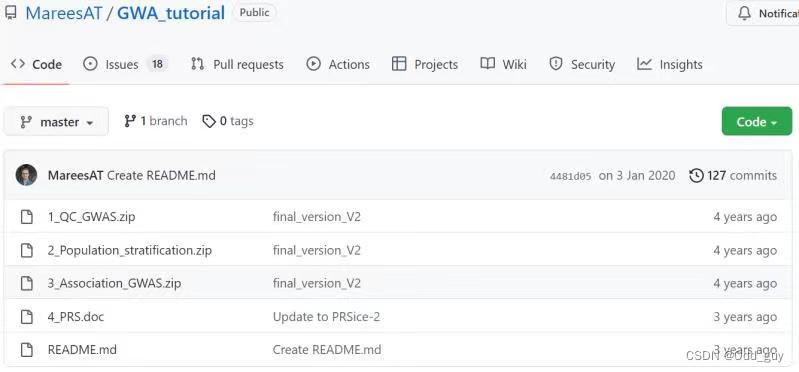Open the 1_QC_GWAS.zip file
The height and width of the screenshot is (372, 799).
click(x=92, y=217)
